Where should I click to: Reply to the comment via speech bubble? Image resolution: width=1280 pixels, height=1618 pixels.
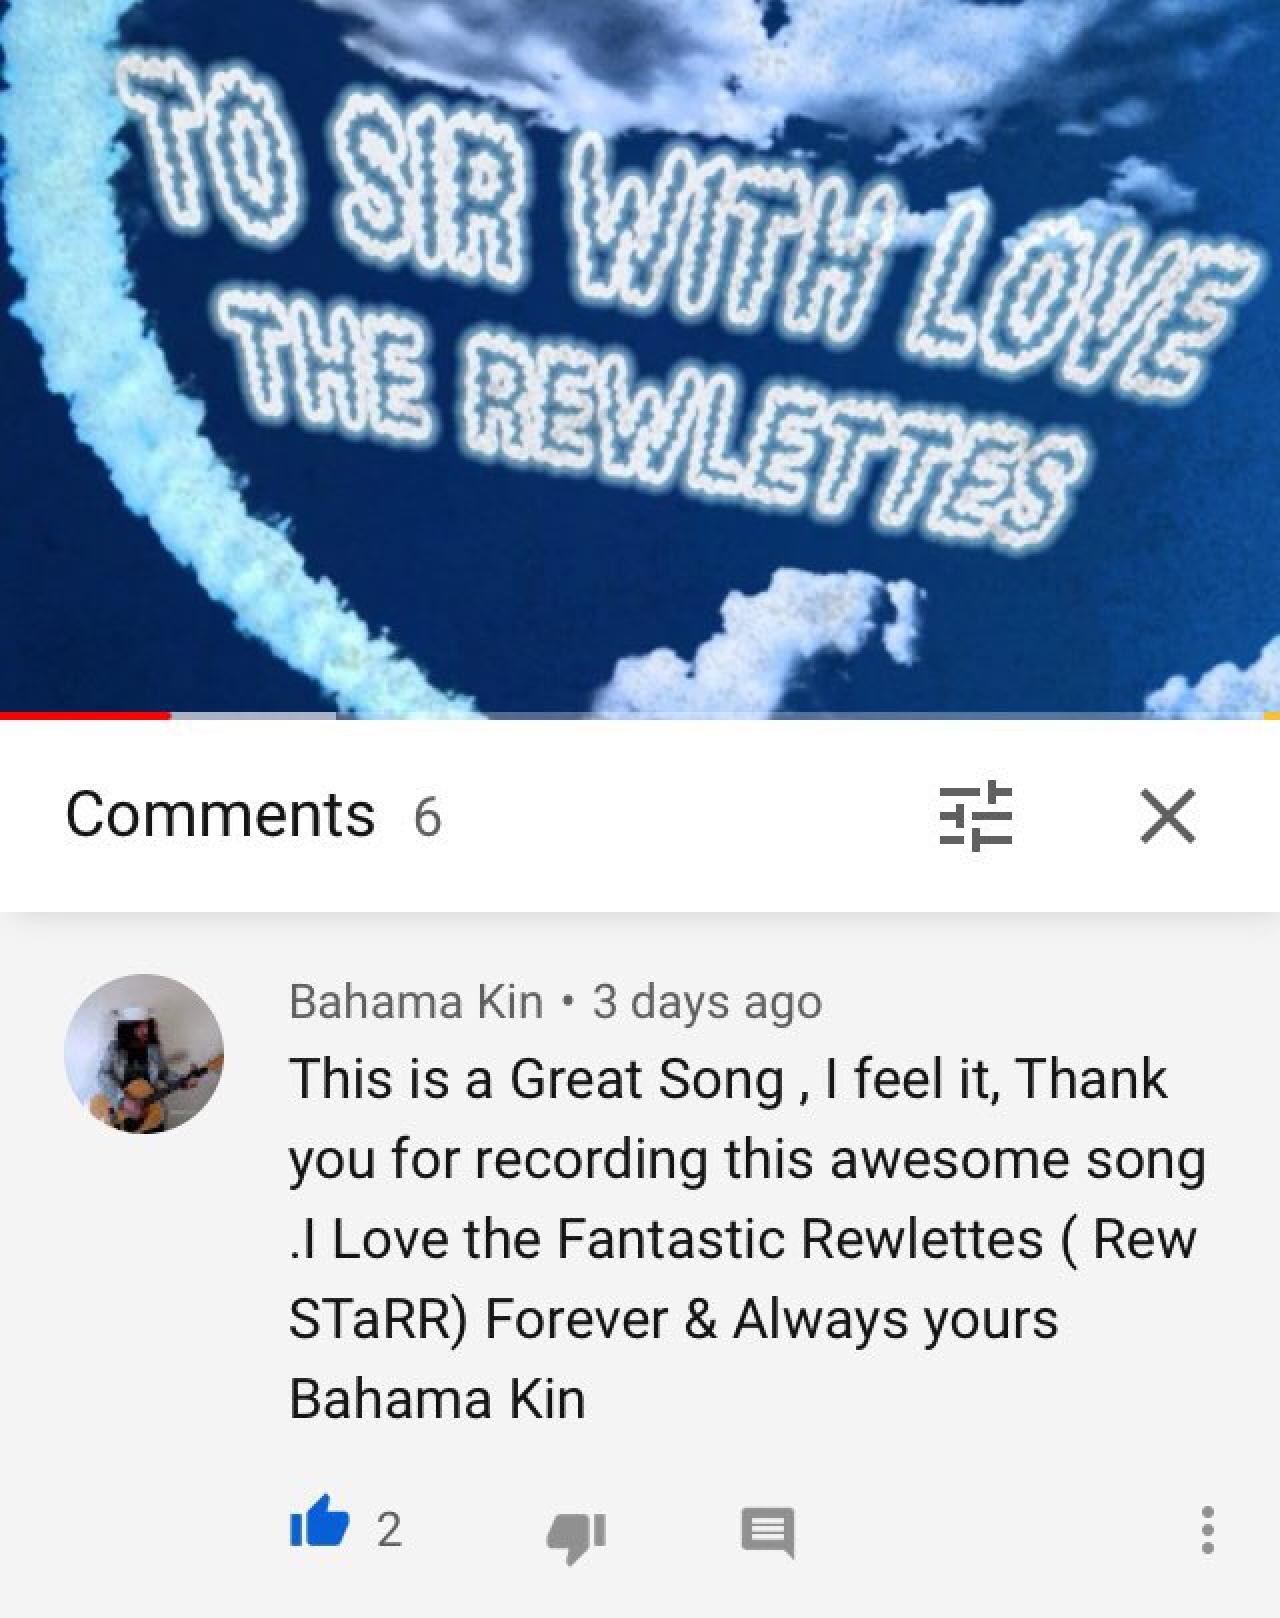point(767,1531)
